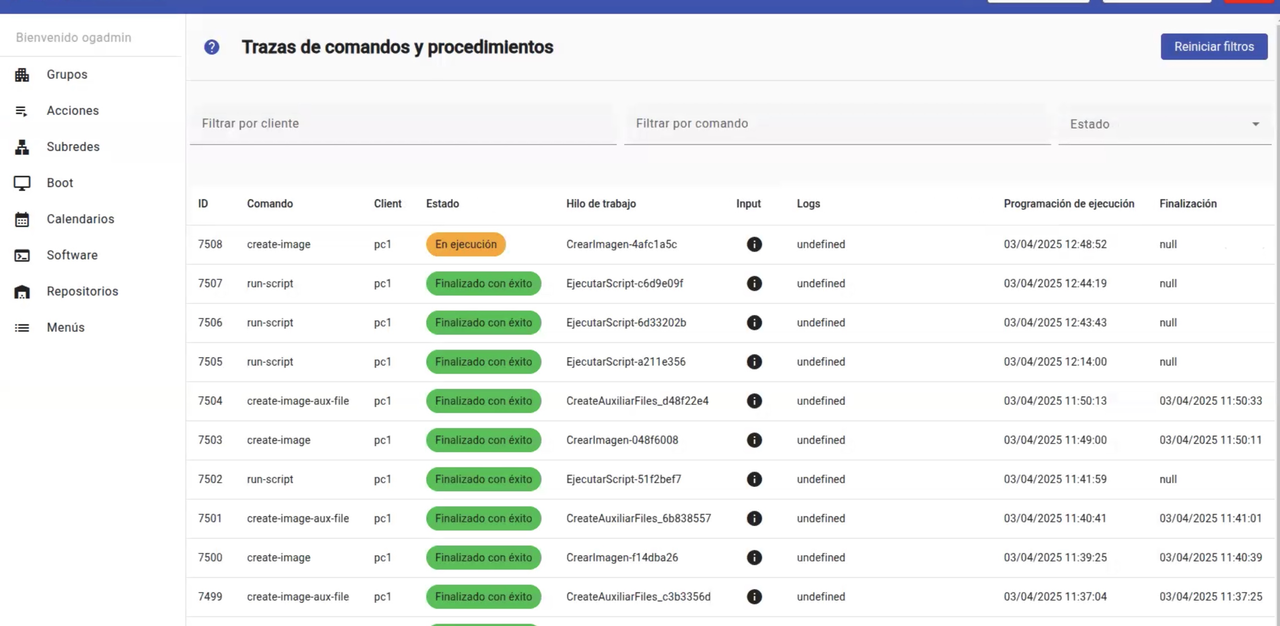This screenshot has width=1280, height=626.
Task: Click the Reiniciar filtros button
Action: [x=1214, y=46]
